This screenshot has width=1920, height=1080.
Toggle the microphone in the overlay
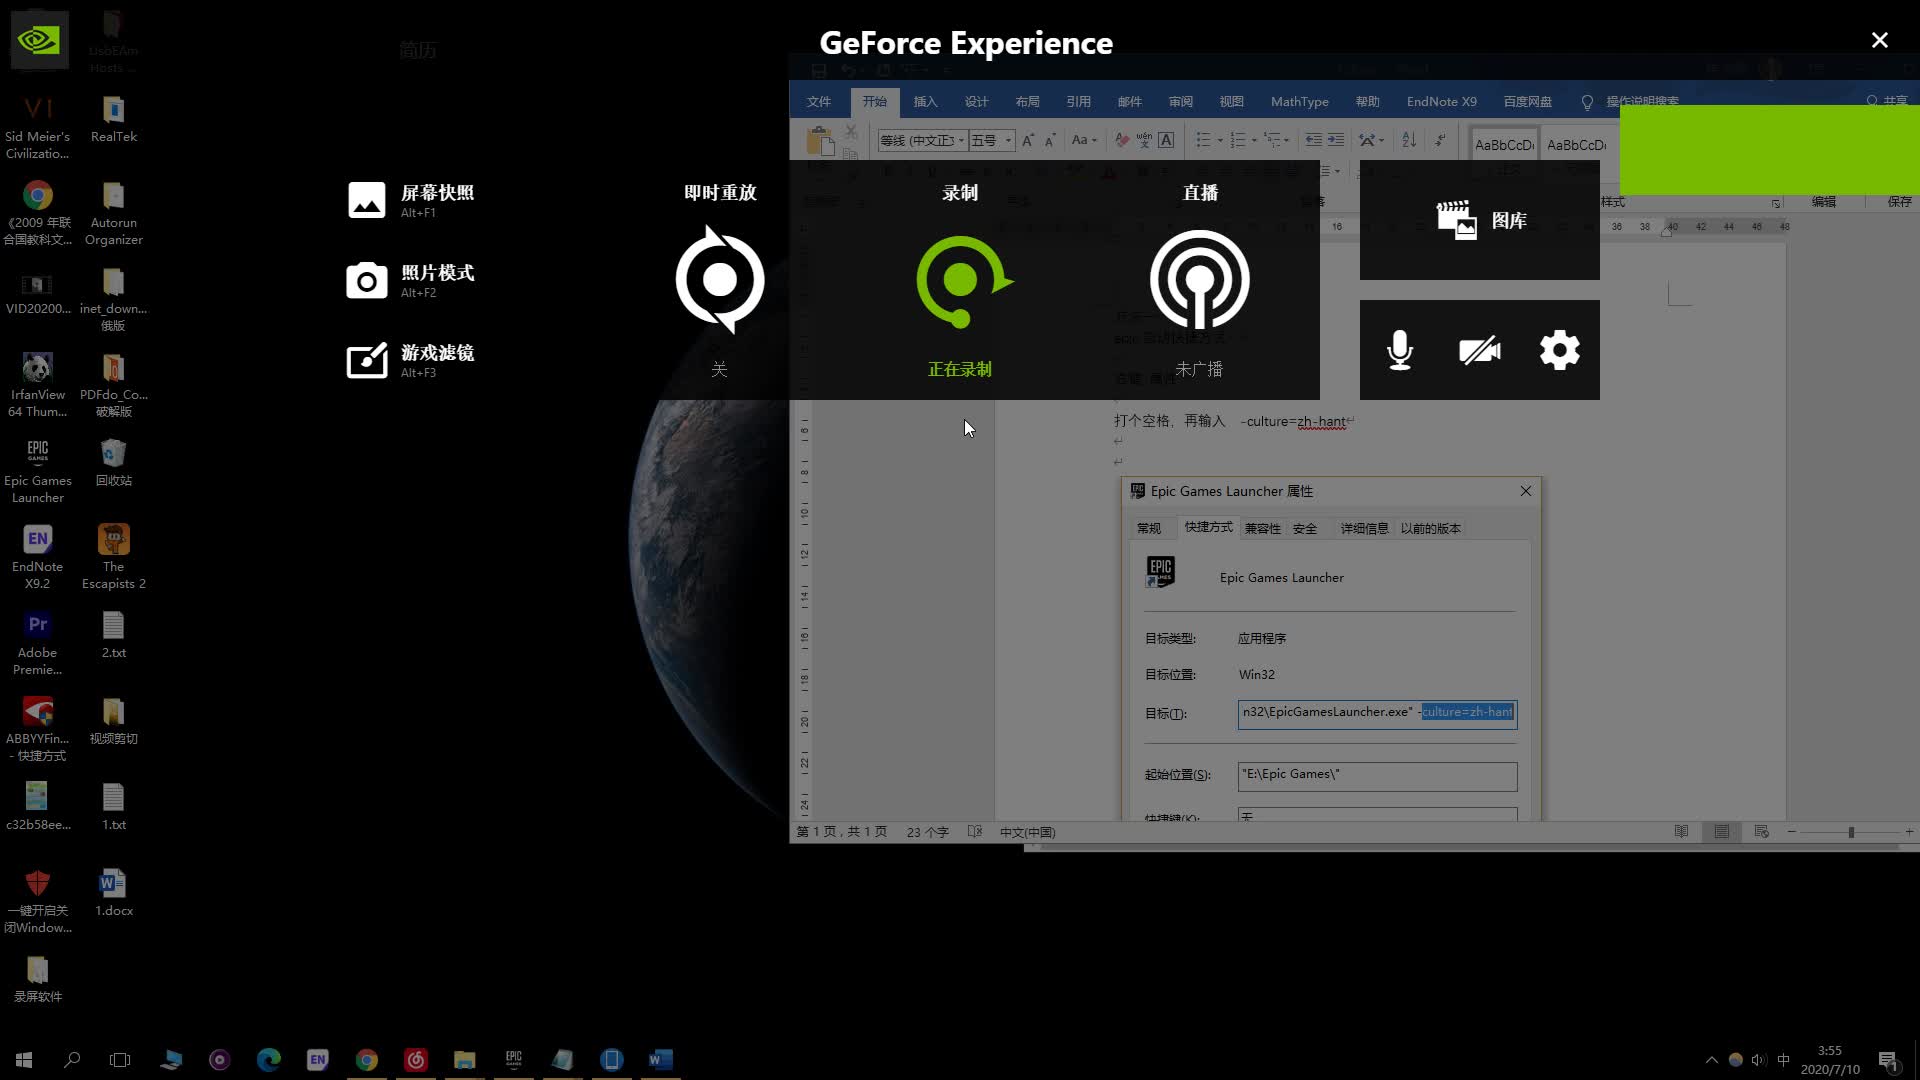coord(1400,350)
